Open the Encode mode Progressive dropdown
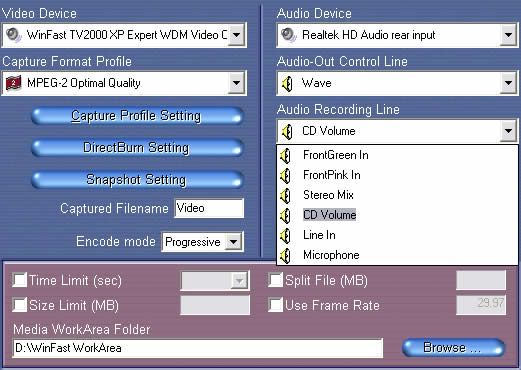Screen dimensions: 521x370 pyautogui.click(x=233, y=242)
